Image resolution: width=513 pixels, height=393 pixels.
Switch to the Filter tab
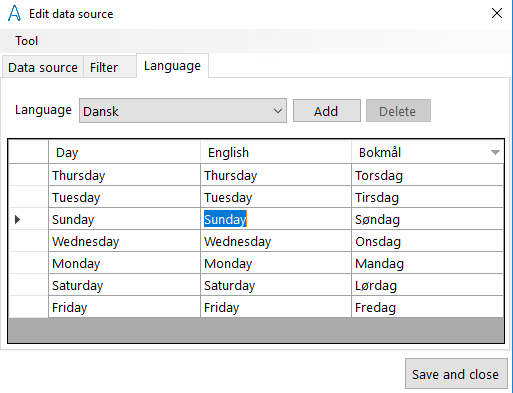click(110, 67)
